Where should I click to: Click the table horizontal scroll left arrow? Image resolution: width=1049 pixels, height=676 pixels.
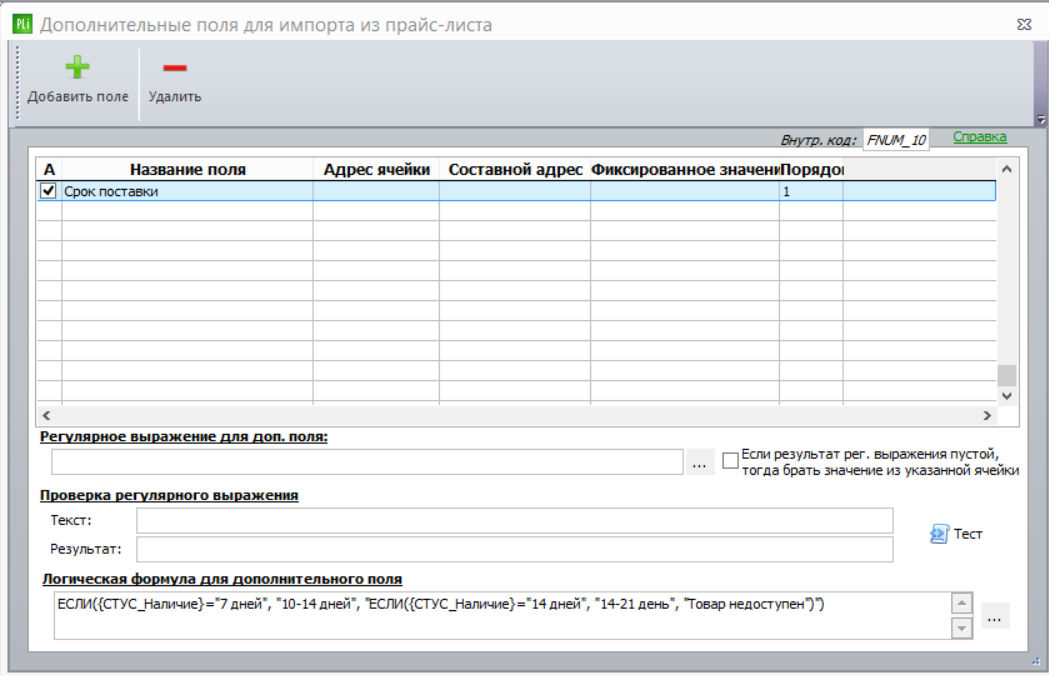[x=46, y=416]
